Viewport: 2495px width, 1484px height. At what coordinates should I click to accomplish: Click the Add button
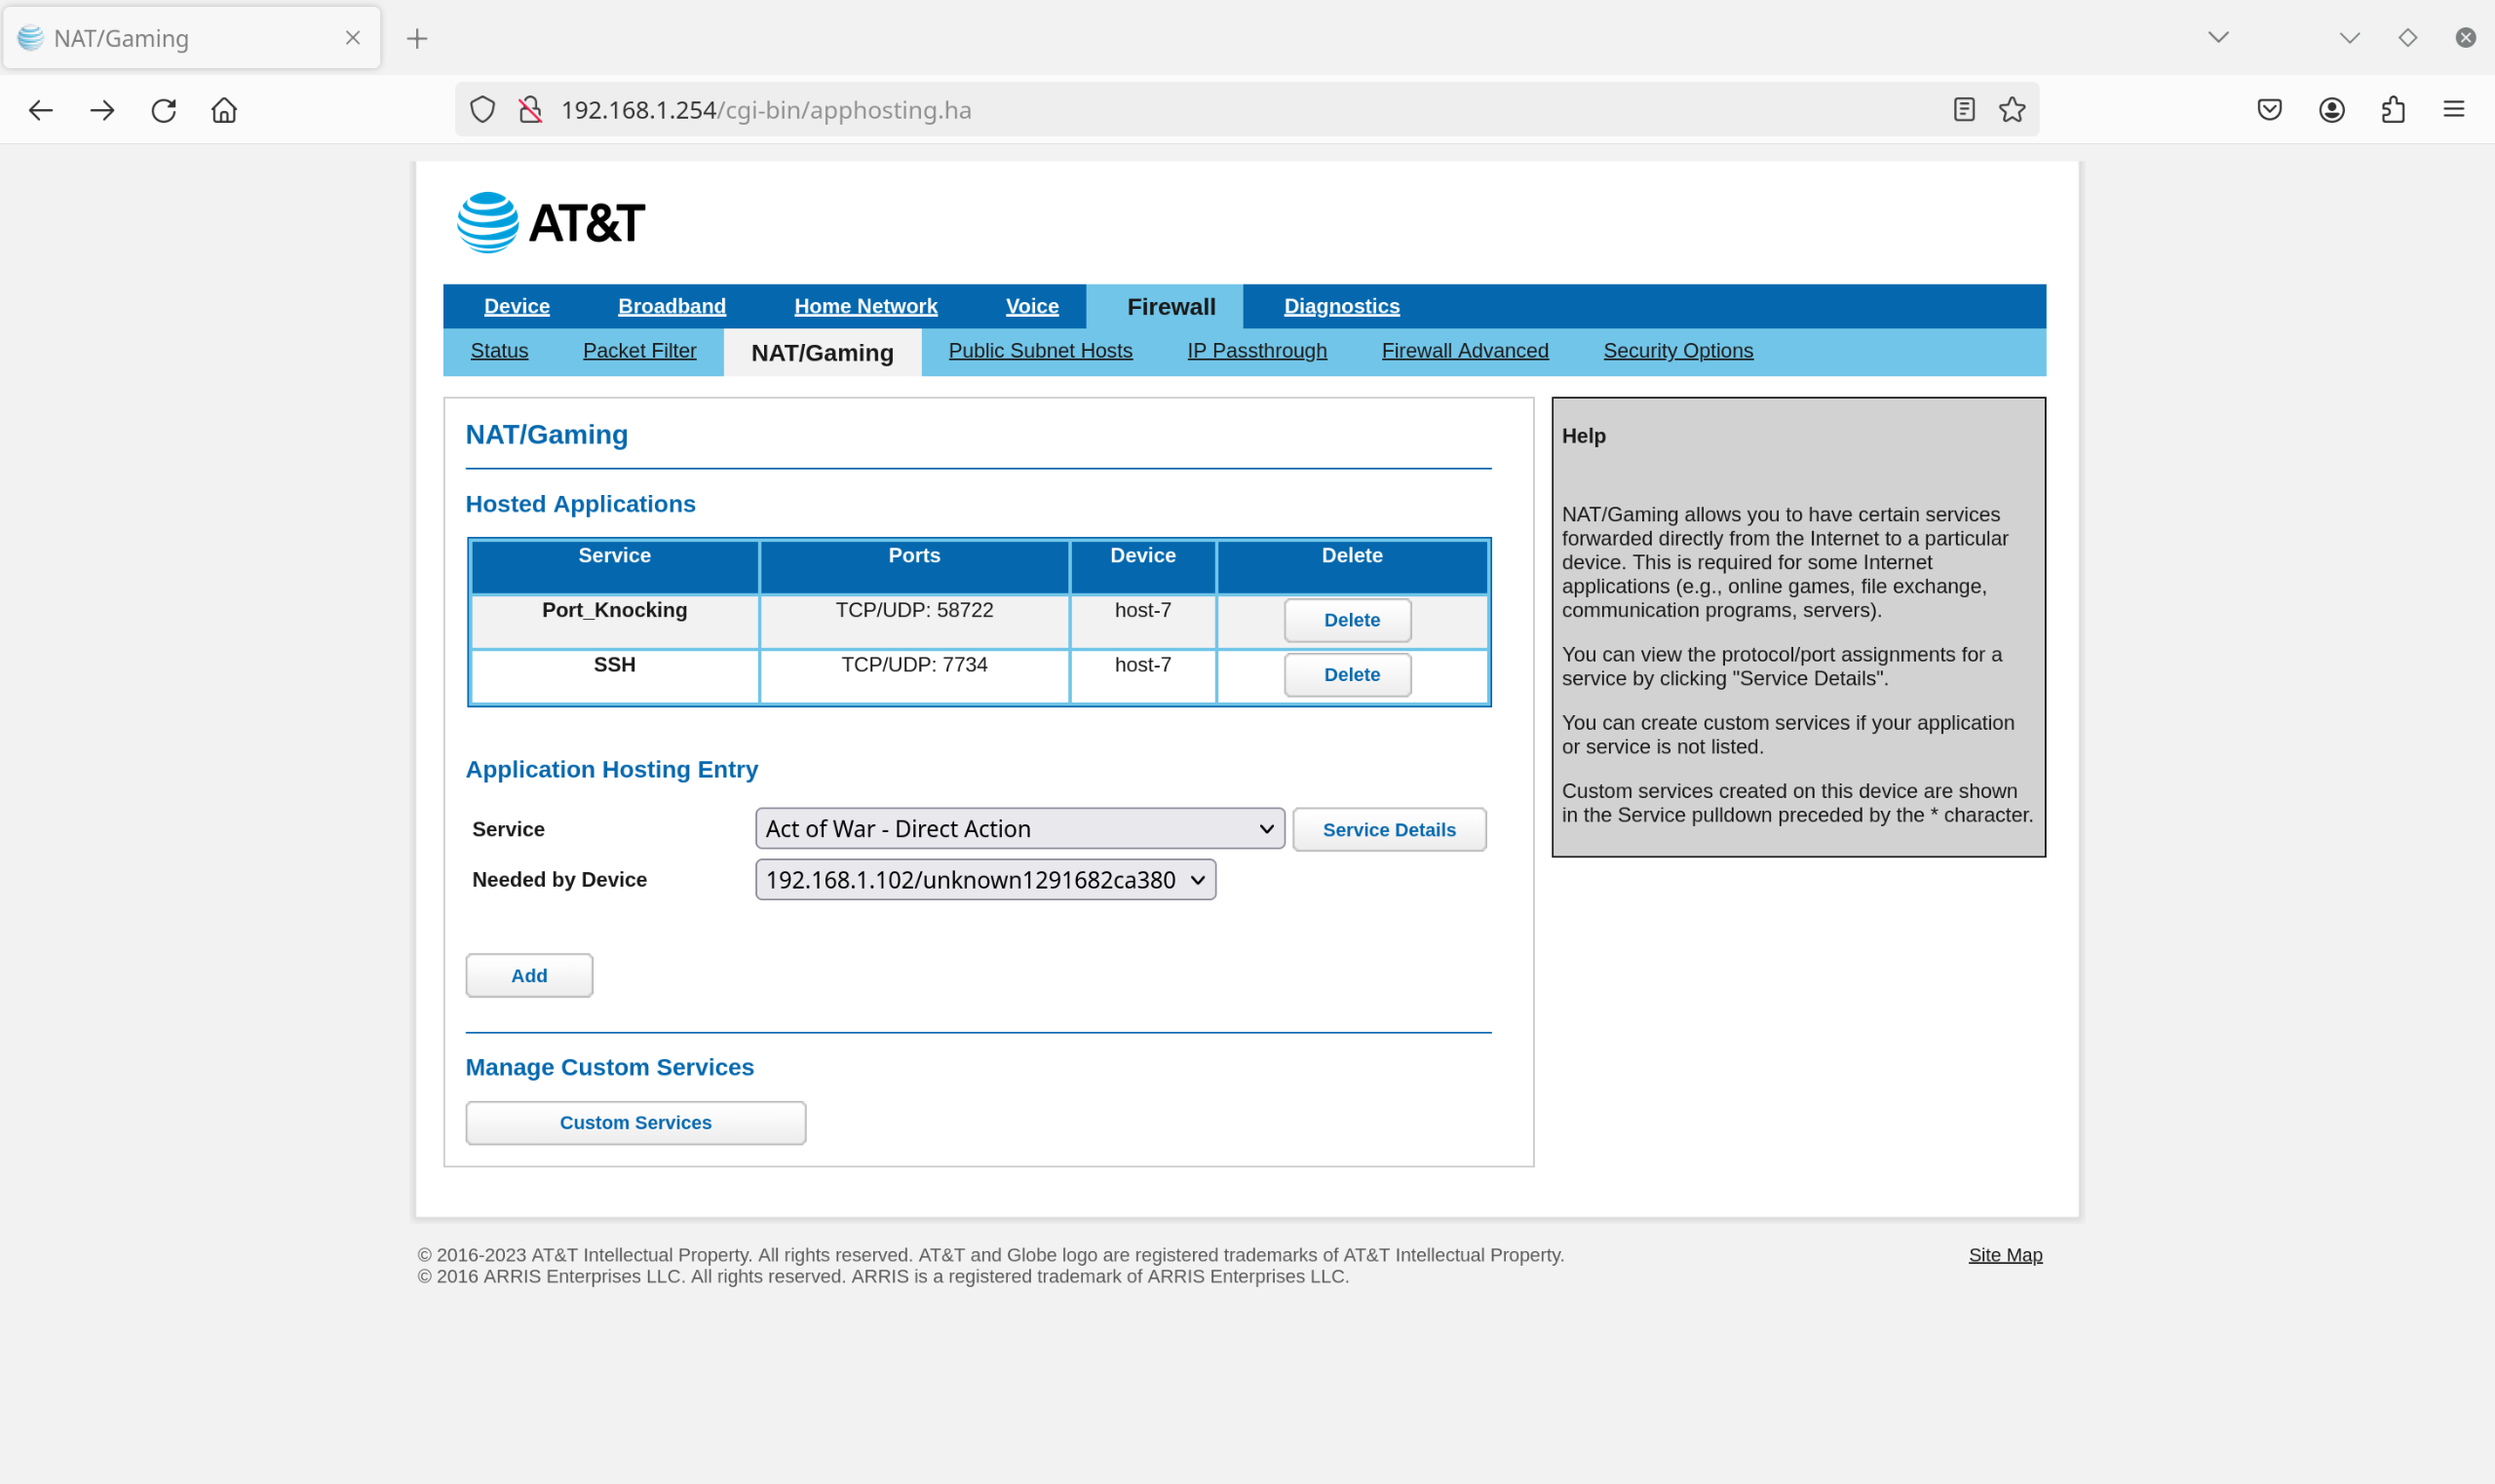[529, 976]
